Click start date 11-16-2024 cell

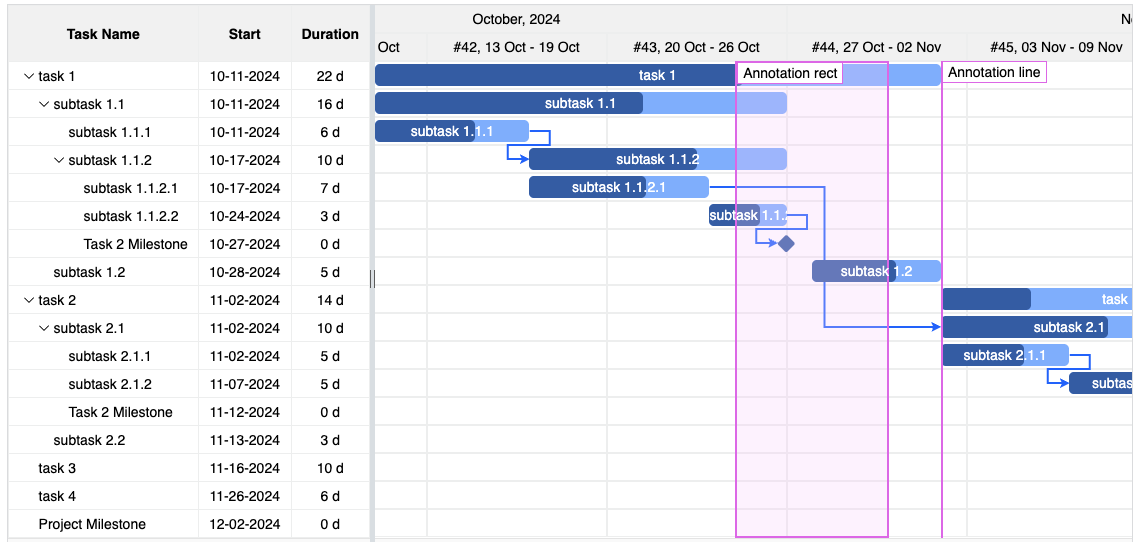point(245,469)
